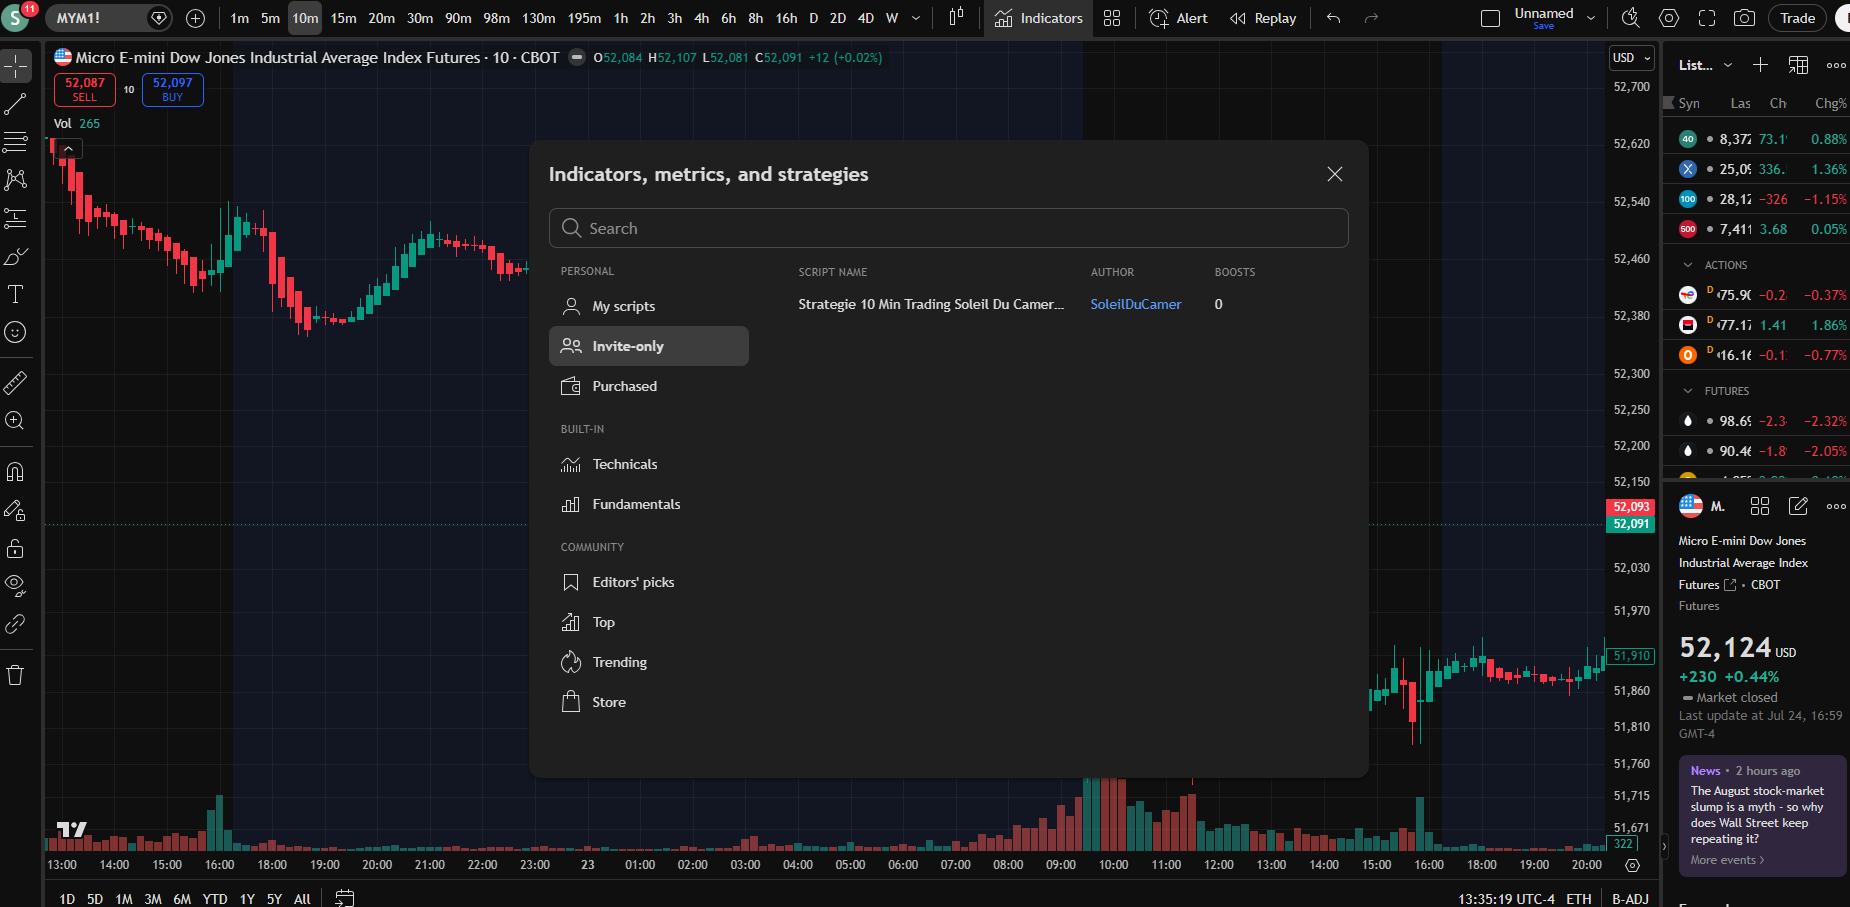Open the Purchased scripts category
Image resolution: width=1850 pixels, height=907 pixels.
[649, 386]
